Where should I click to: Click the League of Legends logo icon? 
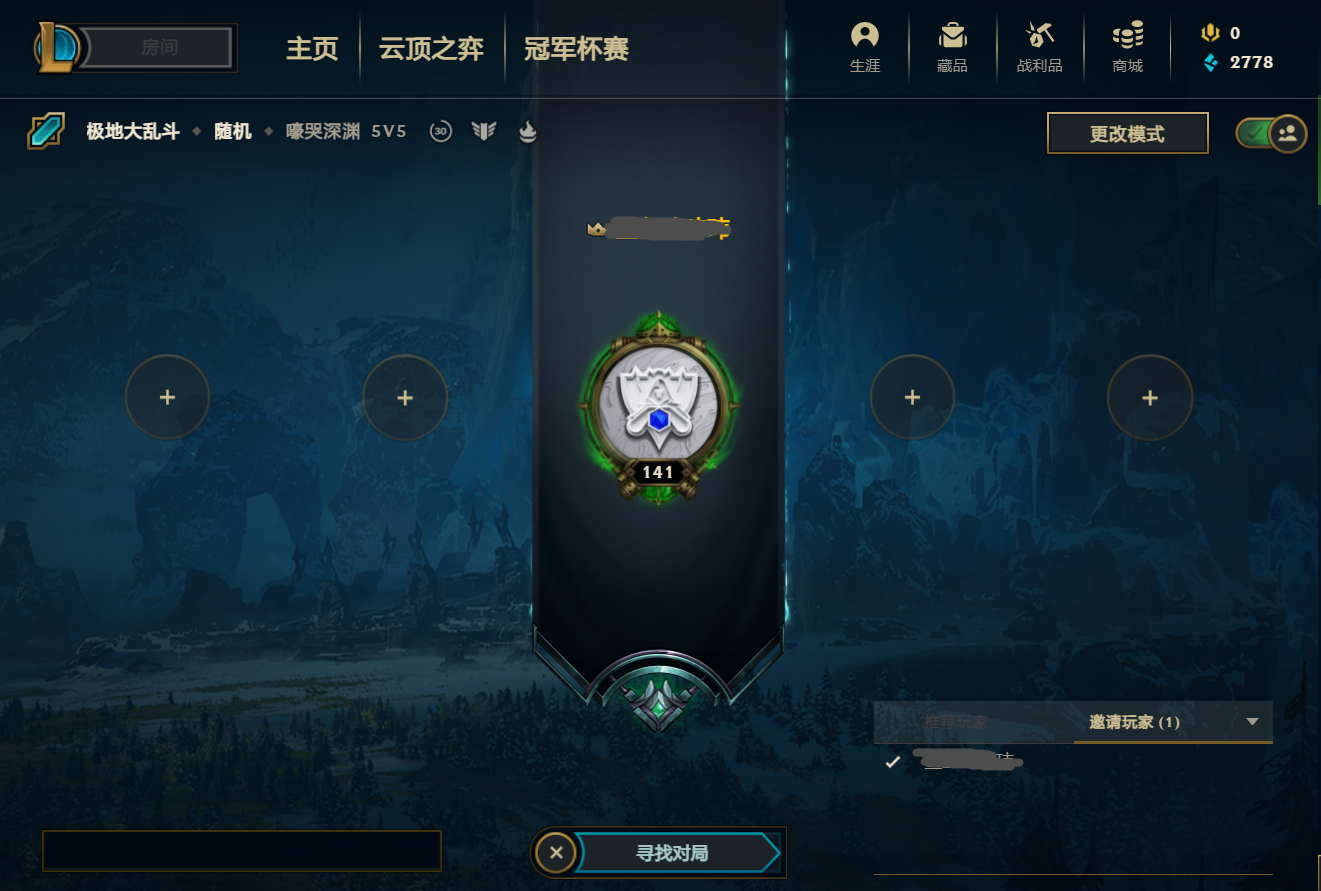coord(58,47)
